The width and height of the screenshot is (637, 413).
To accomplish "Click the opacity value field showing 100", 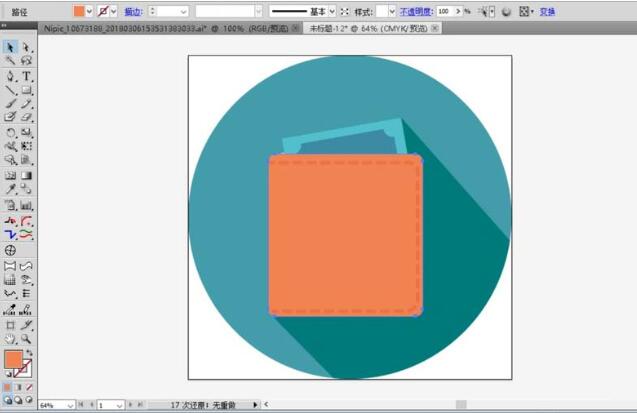I will [x=445, y=11].
